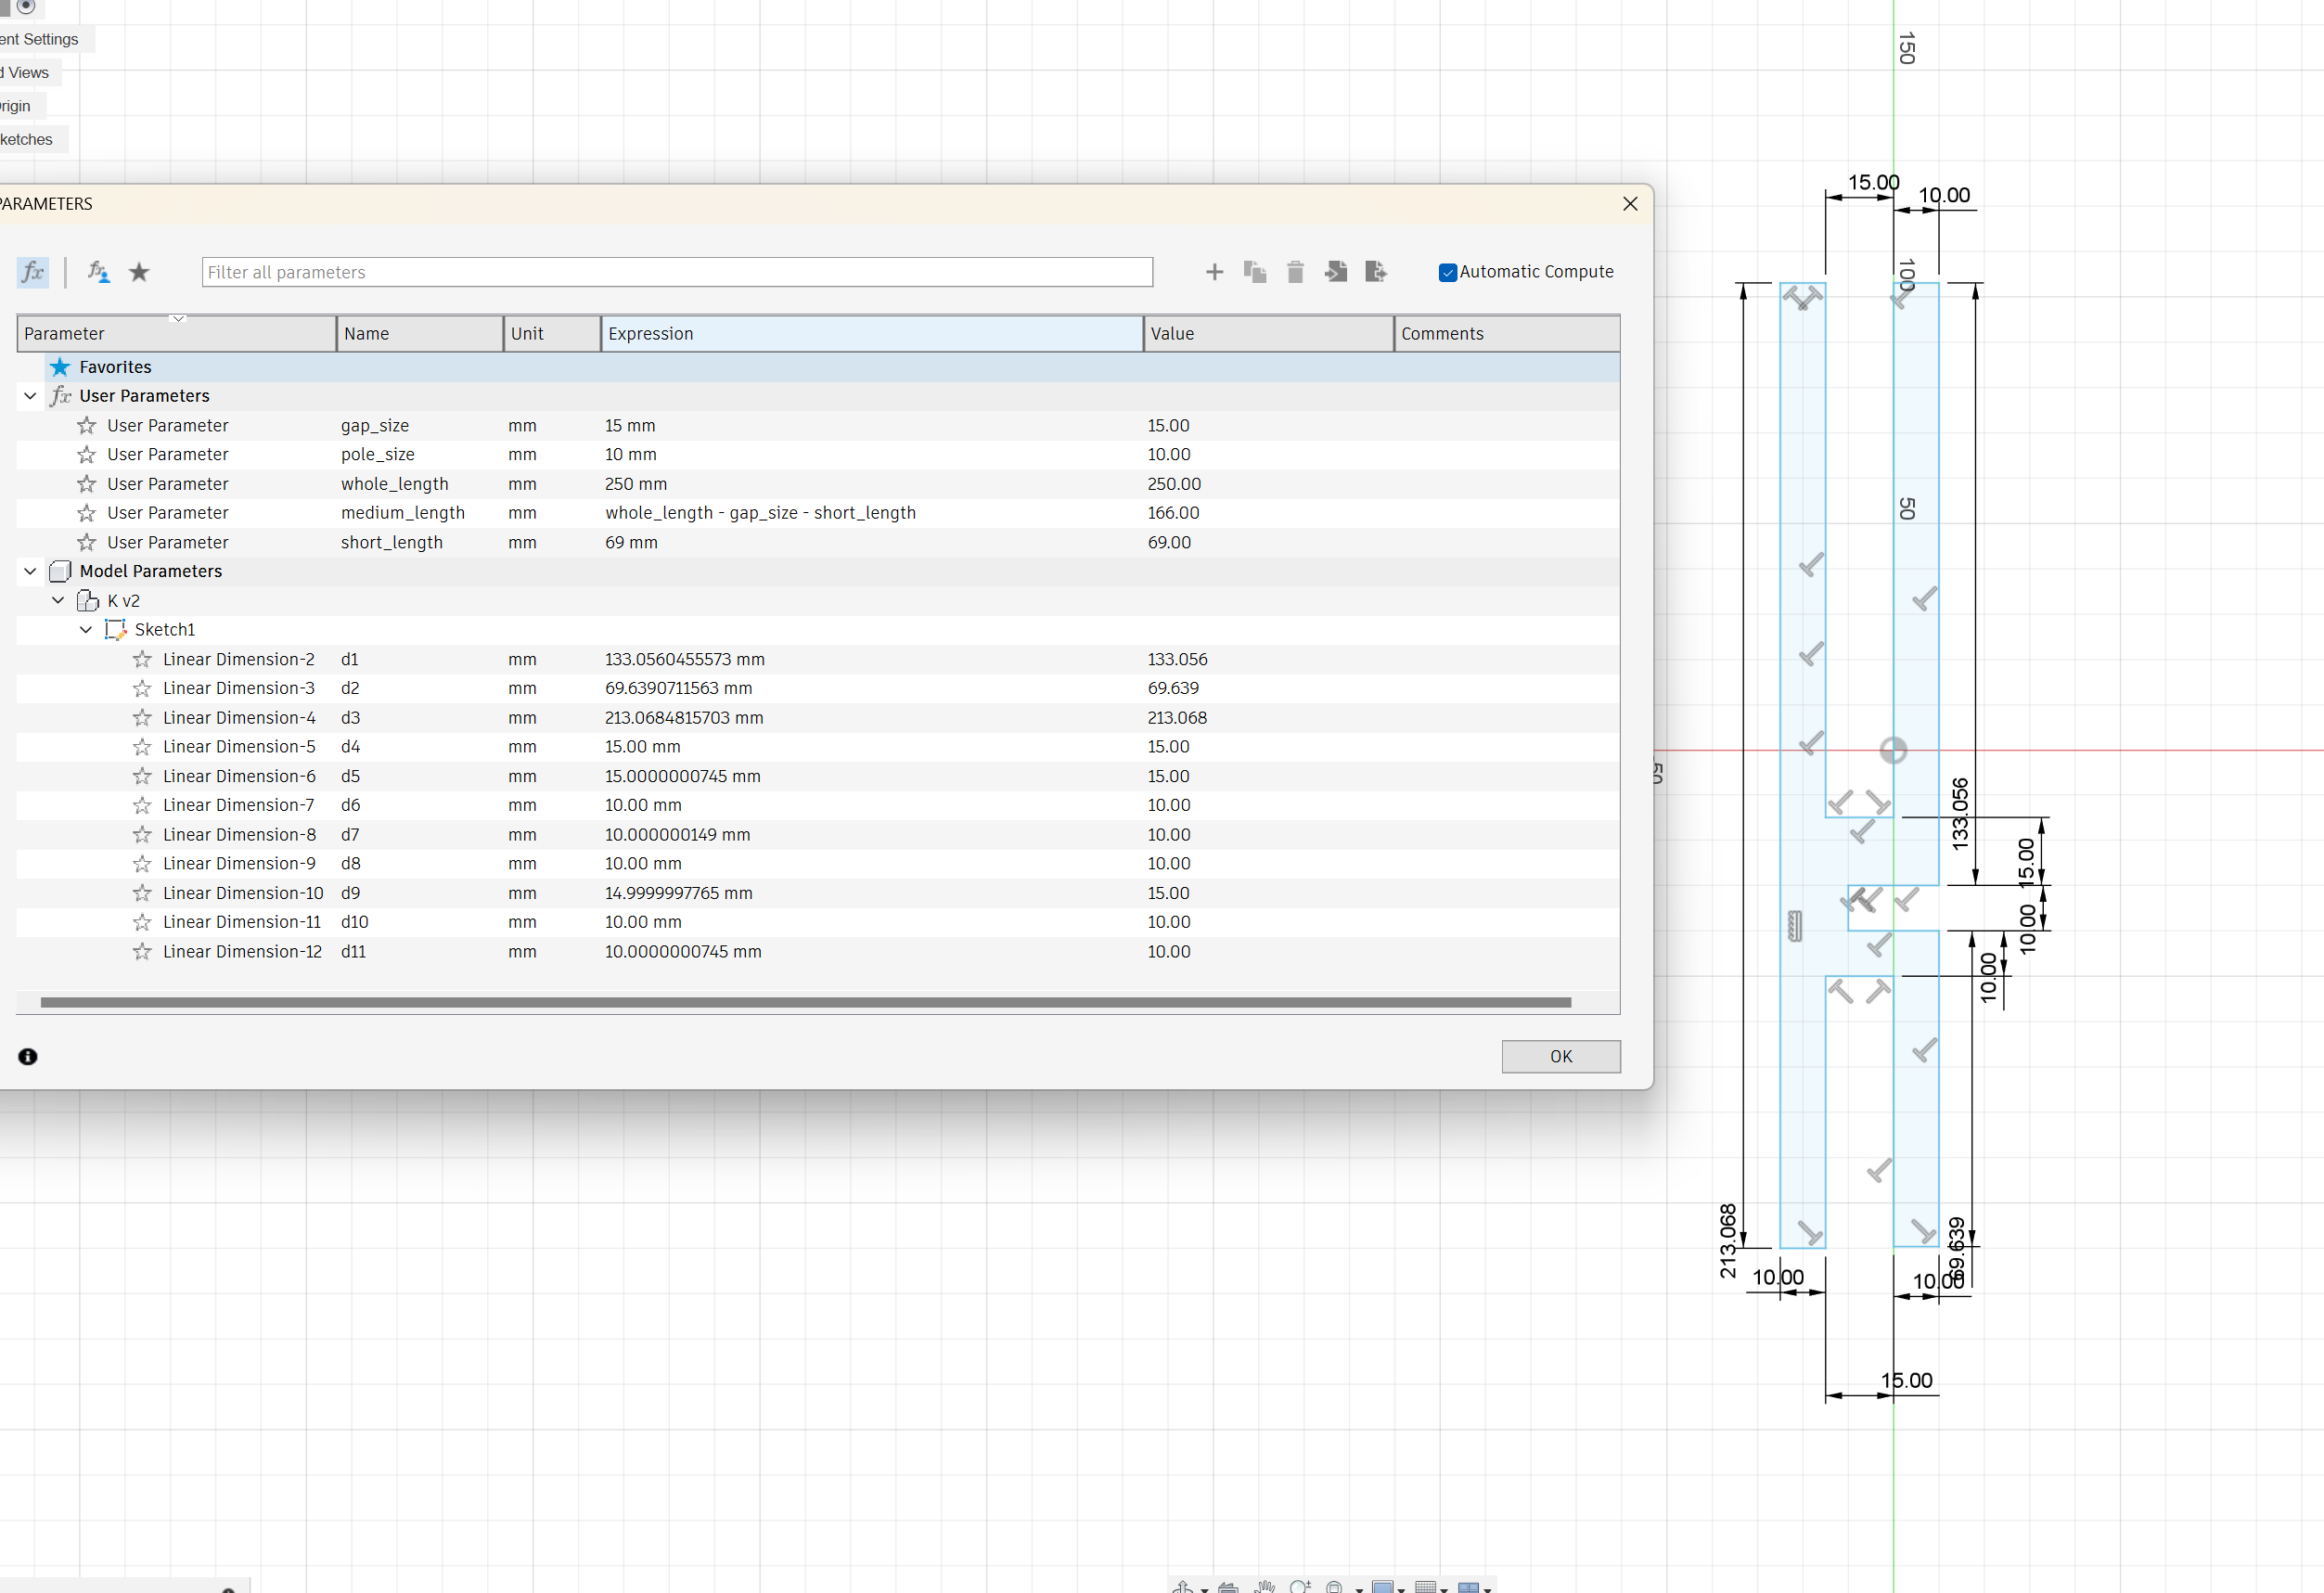Click the copy parameter icon
Viewport: 2324px width, 1593px height.
pyautogui.click(x=1254, y=272)
